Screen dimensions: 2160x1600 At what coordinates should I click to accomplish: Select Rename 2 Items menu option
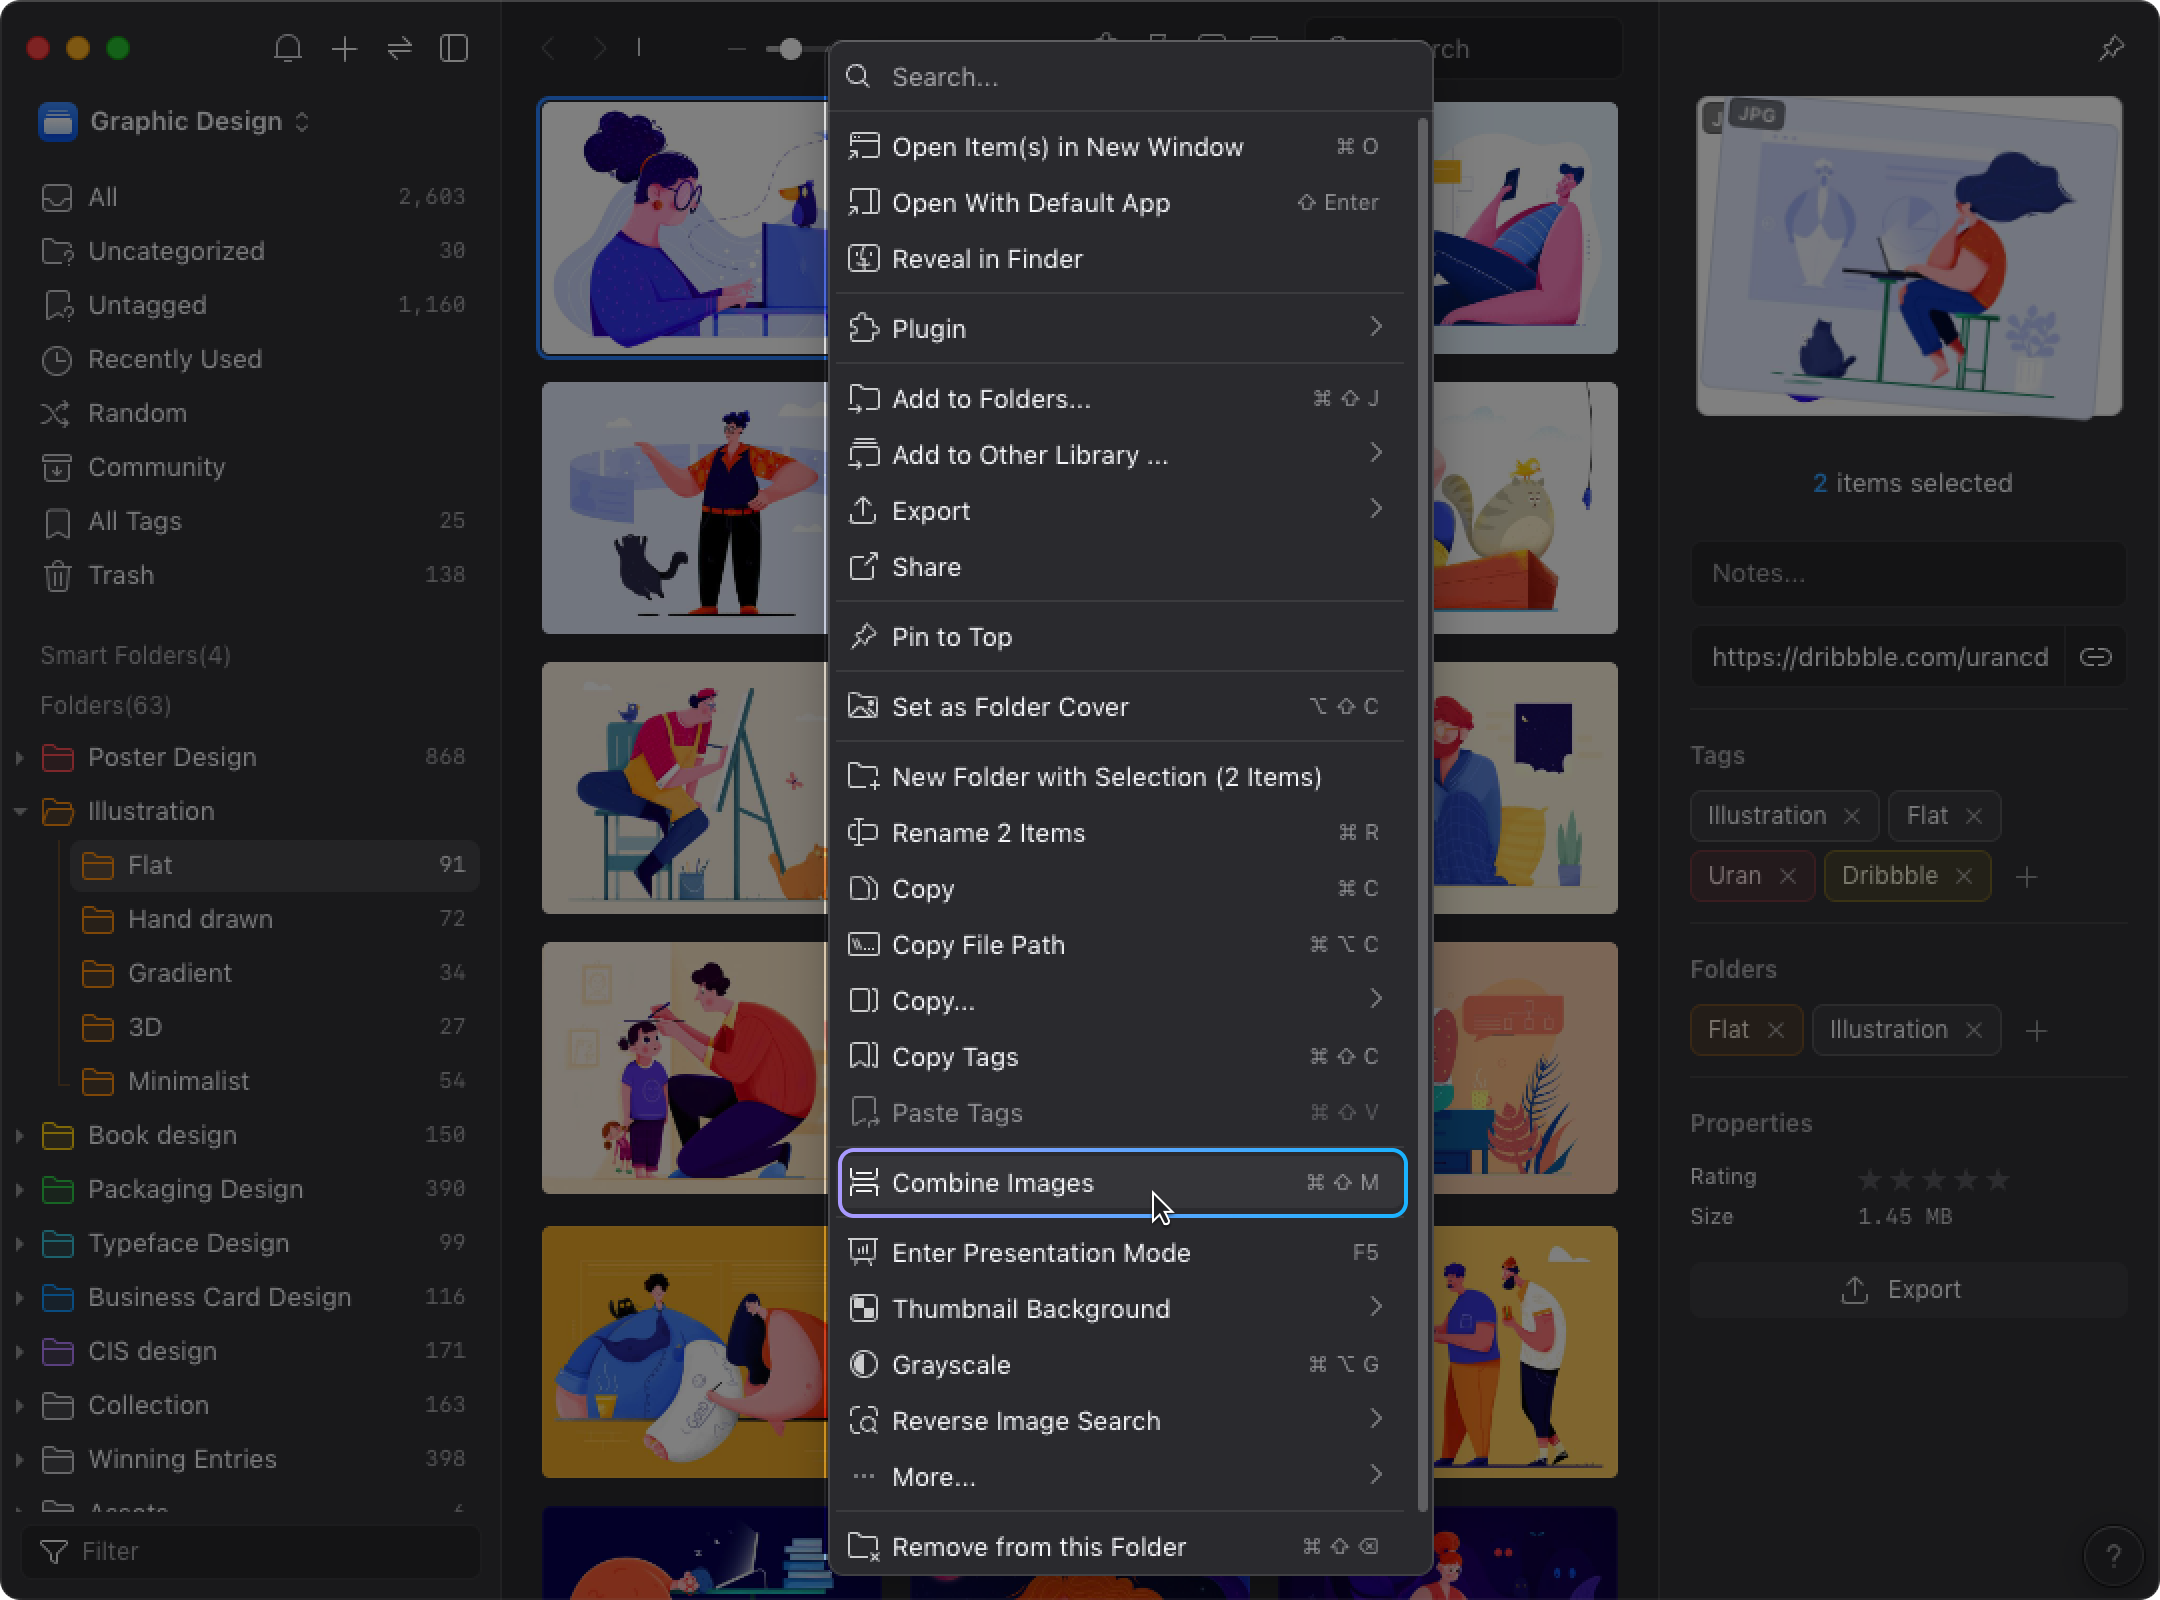click(988, 832)
